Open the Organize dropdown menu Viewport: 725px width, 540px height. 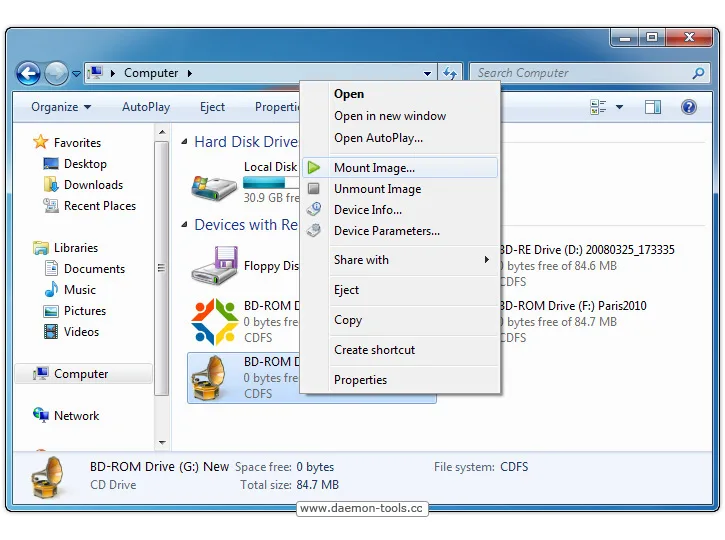pos(61,107)
